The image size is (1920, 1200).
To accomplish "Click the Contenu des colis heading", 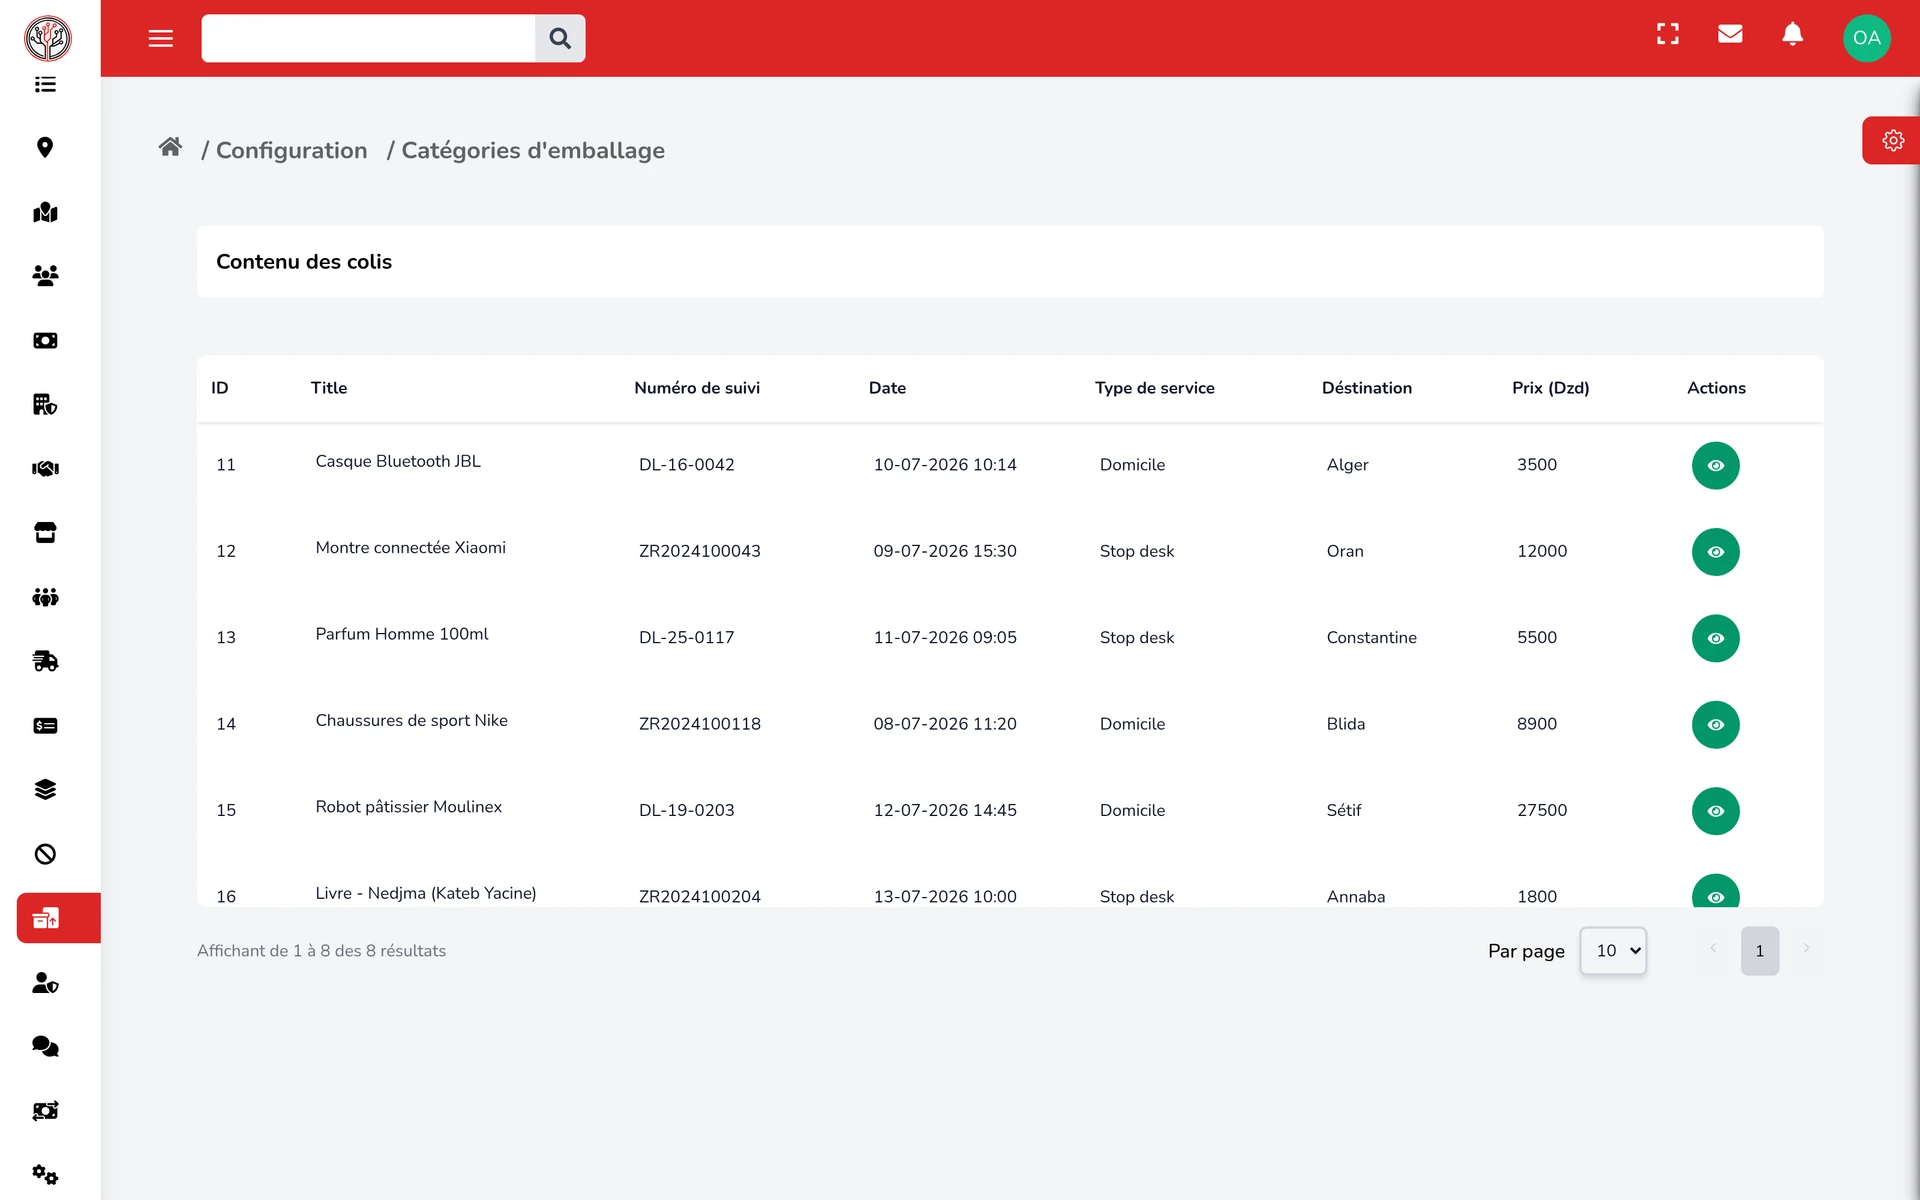I will click(x=304, y=262).
